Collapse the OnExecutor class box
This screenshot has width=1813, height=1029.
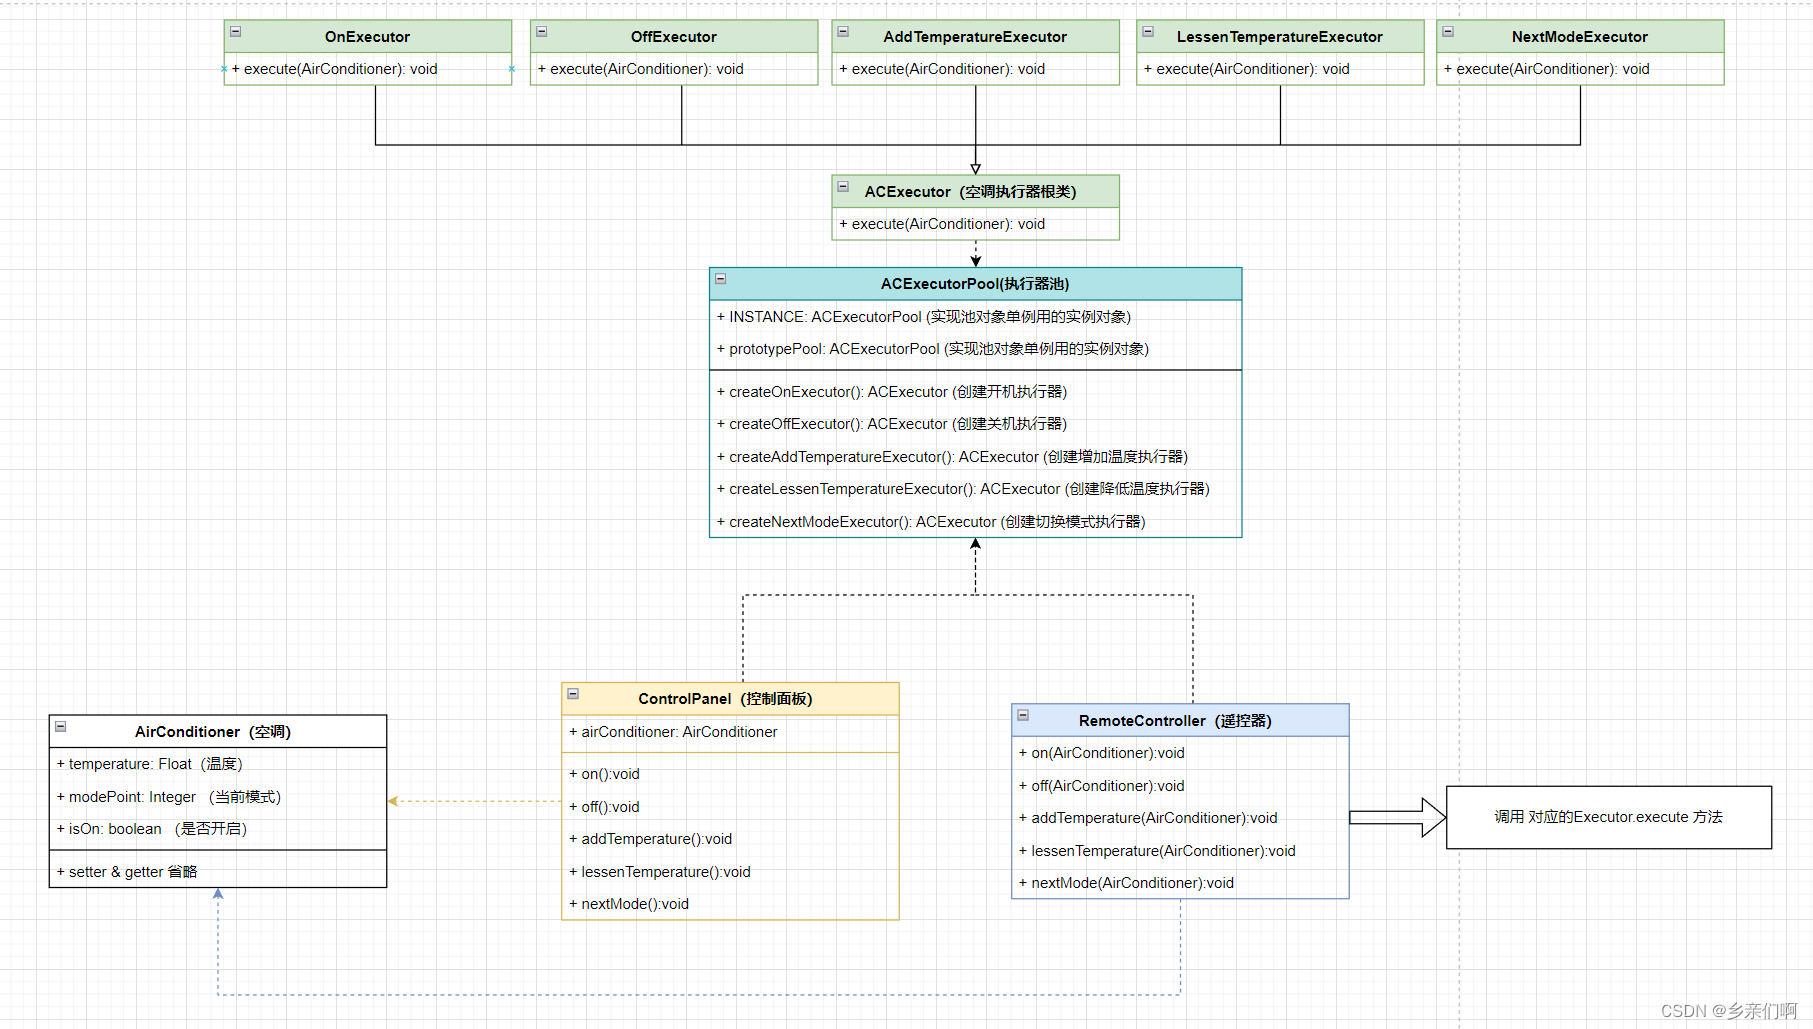click(x=236, y=32)
